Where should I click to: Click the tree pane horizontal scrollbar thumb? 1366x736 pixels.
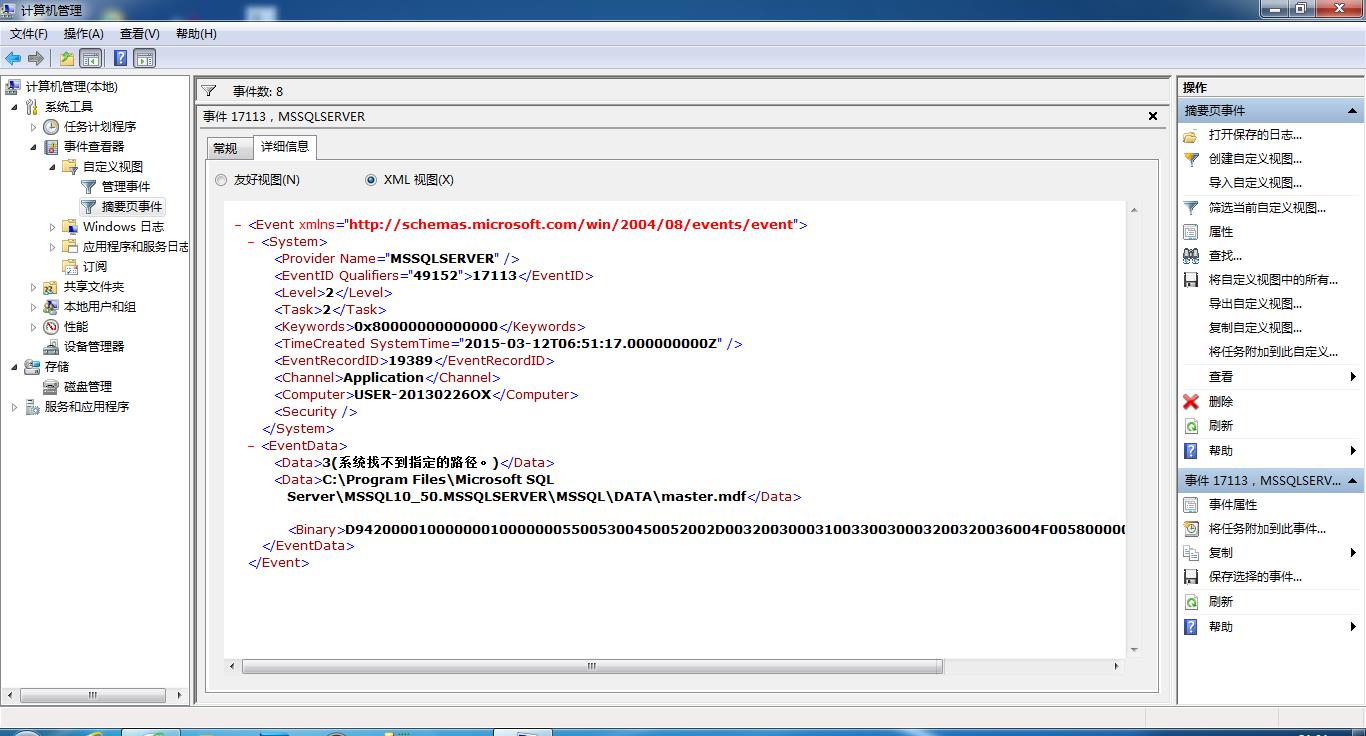(91, 695)
